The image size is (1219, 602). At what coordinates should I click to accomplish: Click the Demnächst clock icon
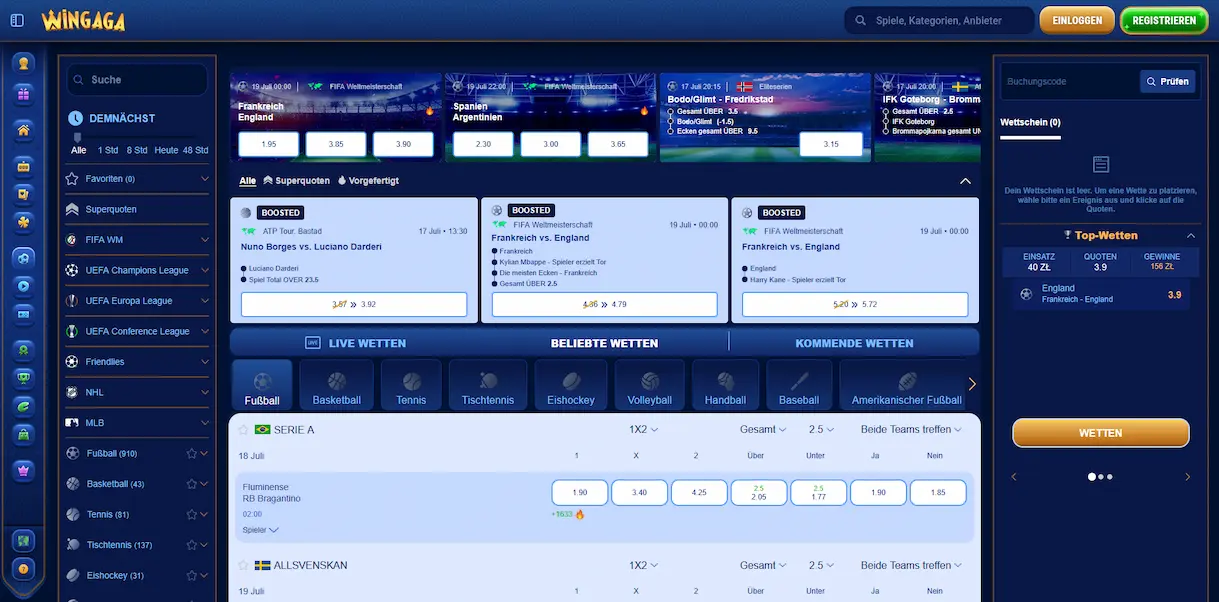(76, 118)
